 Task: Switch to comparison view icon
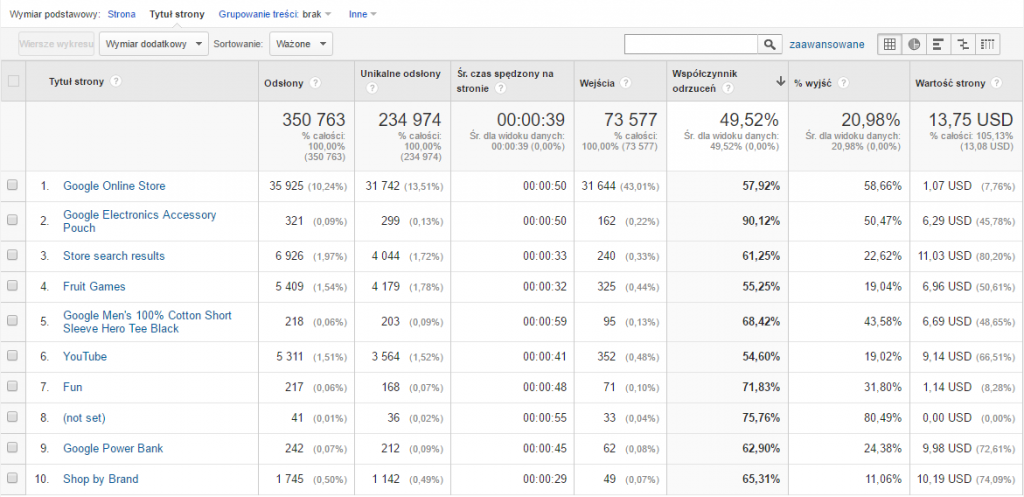point(963,44)
